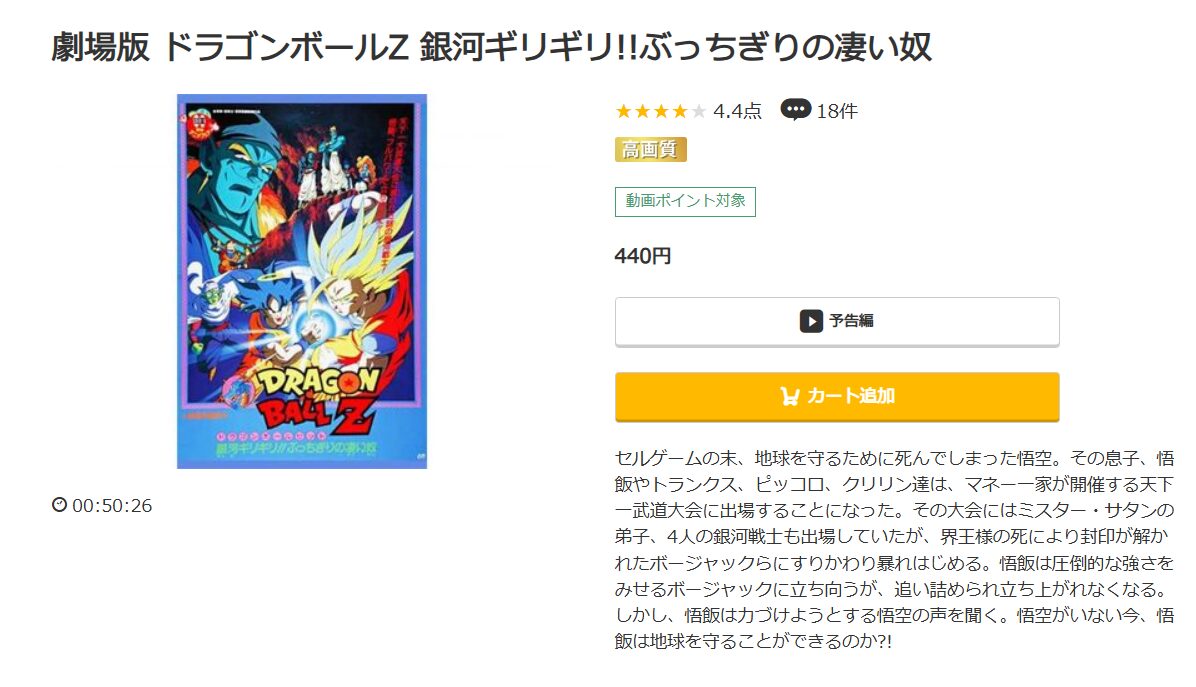Click the 4.4点 rating score
The width and height of the screenshot is (1196, 687).
coord(737,111)
